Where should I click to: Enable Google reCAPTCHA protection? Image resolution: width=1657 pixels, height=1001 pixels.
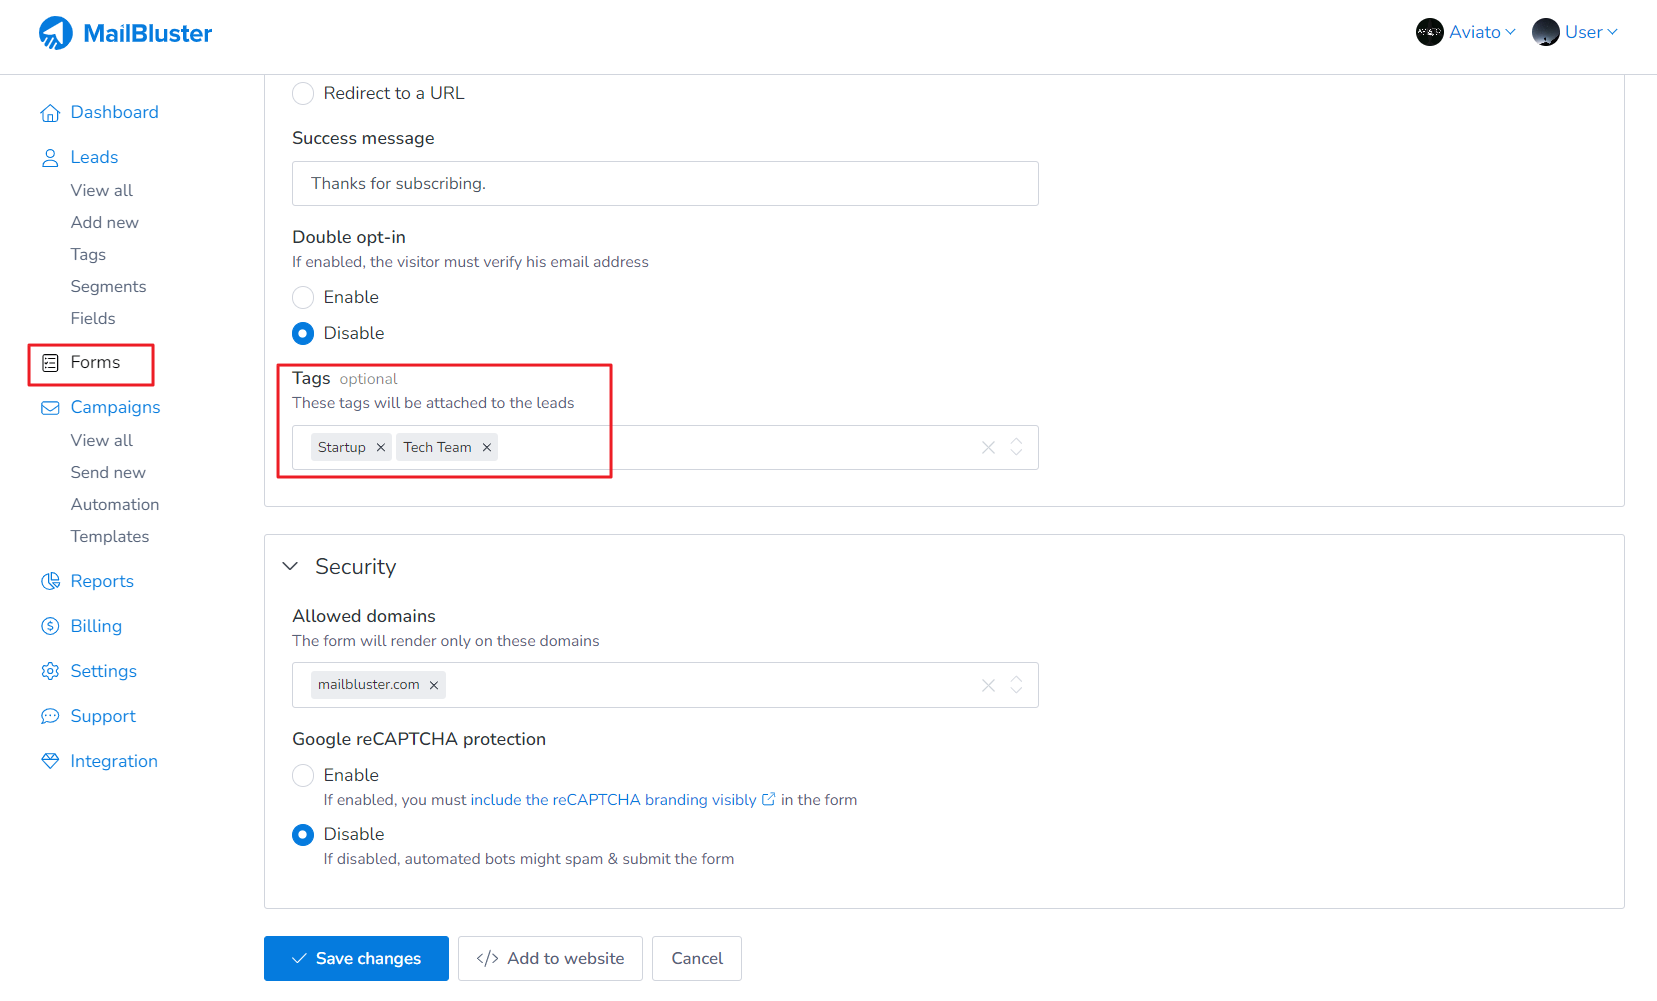pyautogui.click(x=303, y=775)
